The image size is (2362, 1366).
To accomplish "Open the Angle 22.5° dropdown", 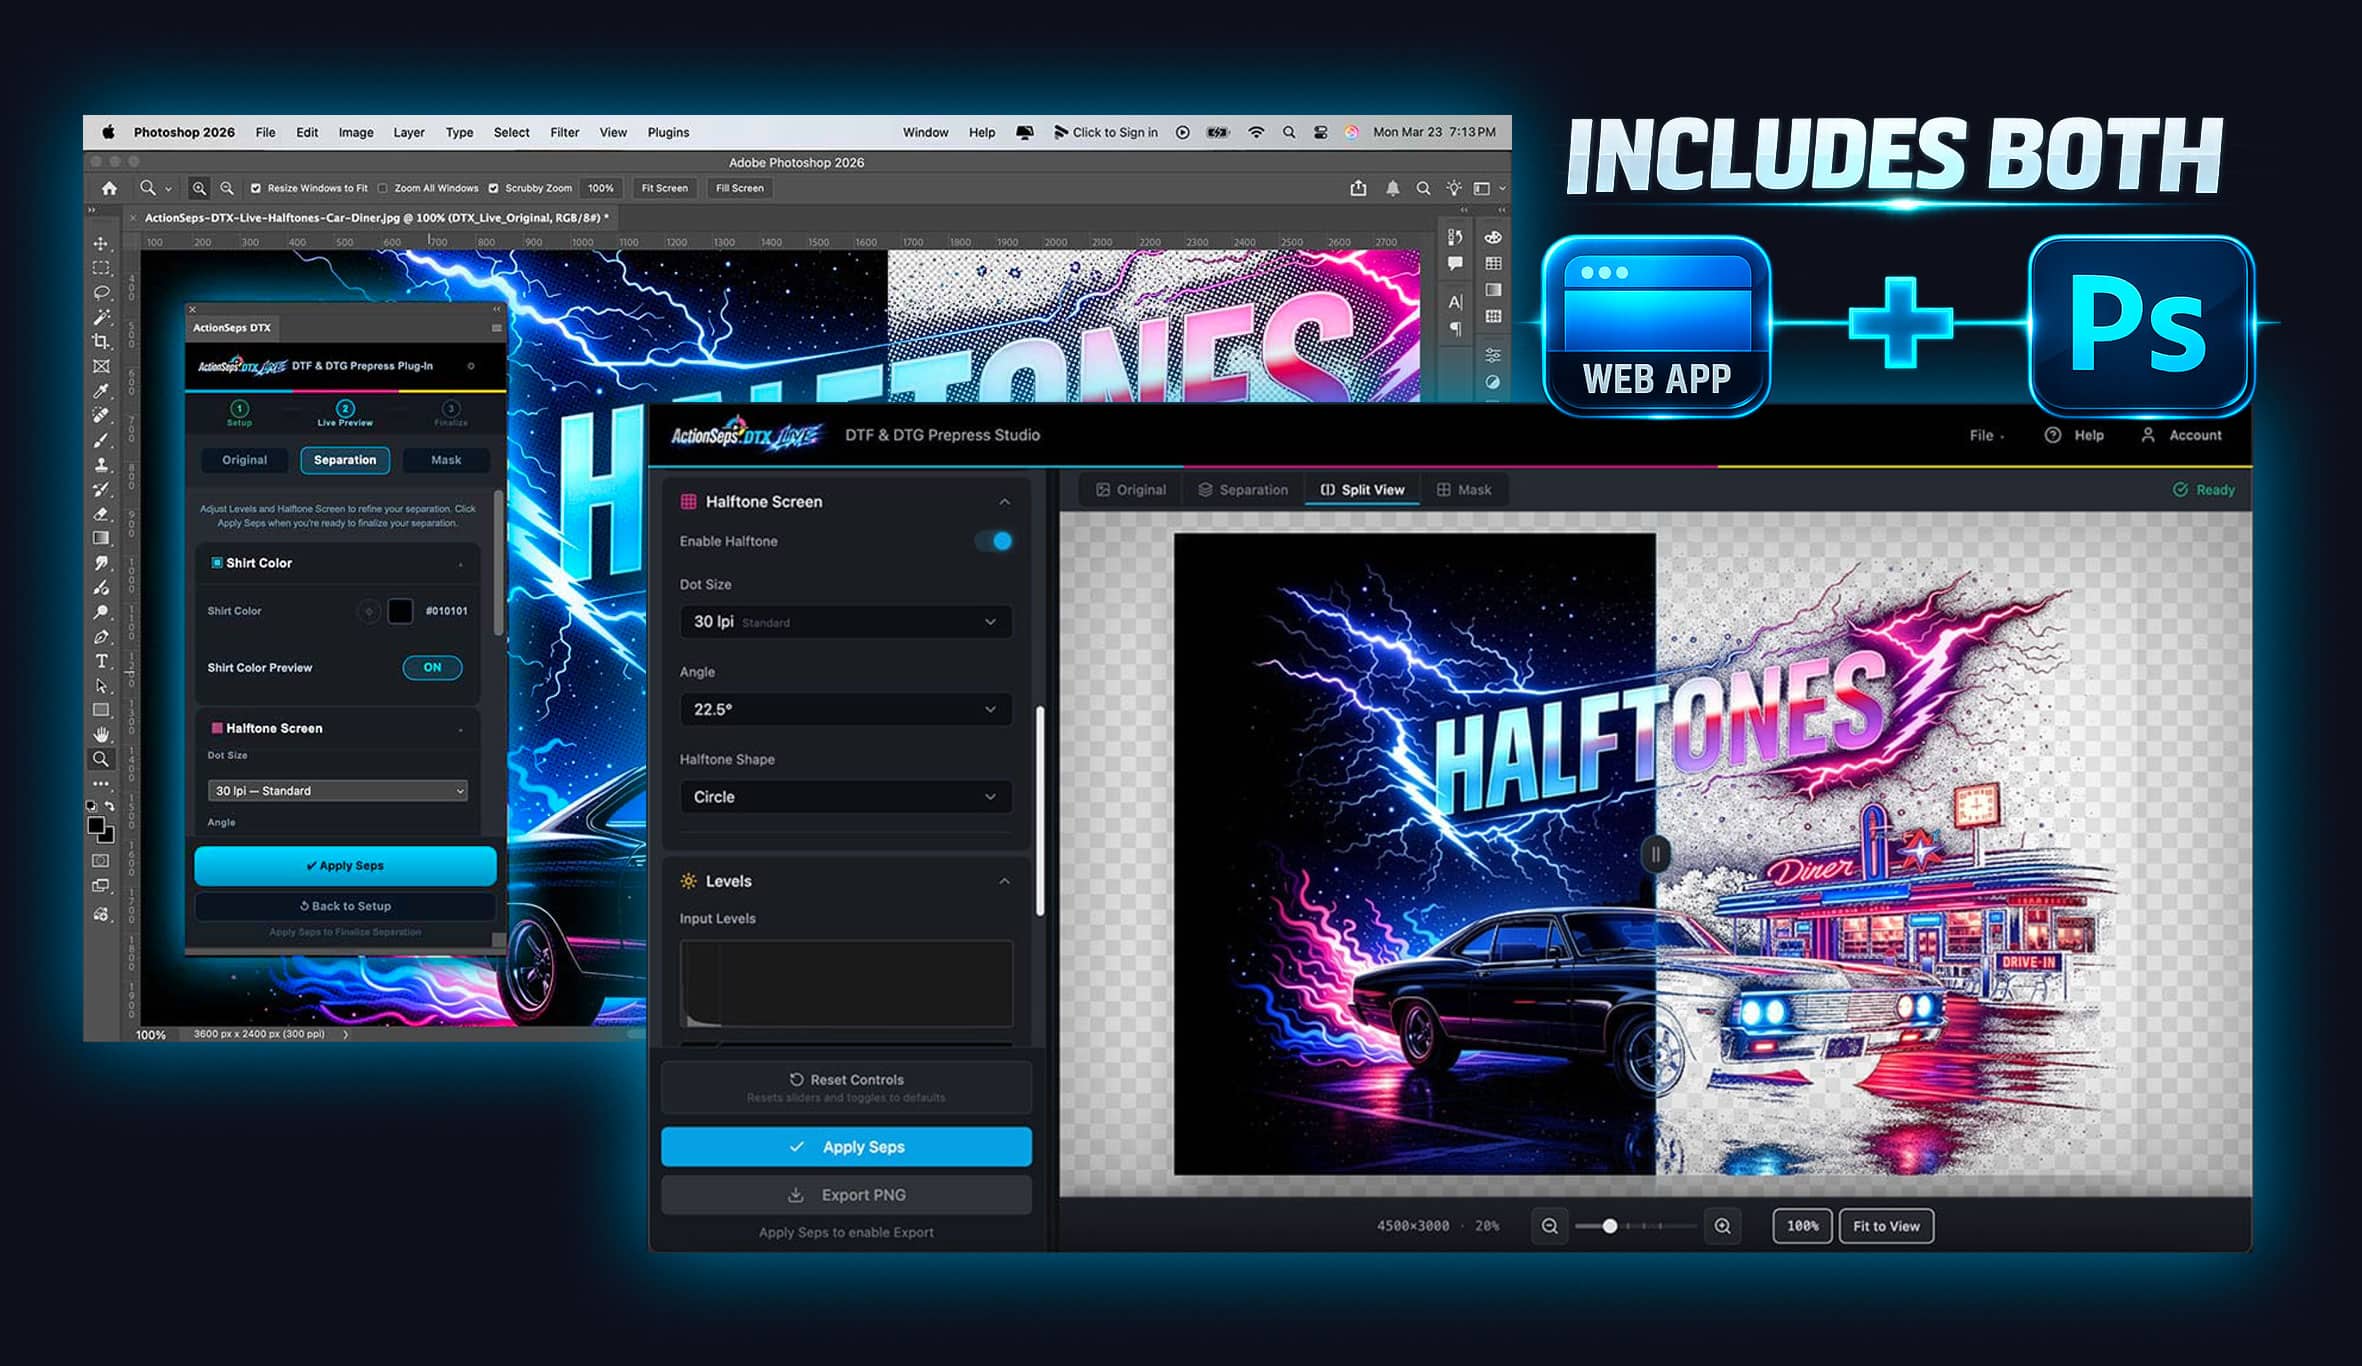I will point(845,709).
